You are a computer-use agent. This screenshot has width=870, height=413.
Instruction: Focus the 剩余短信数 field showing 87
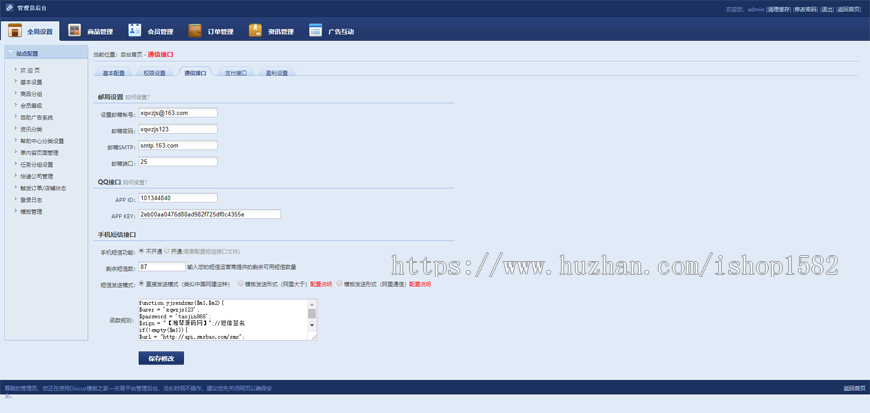[x=162, y=266]
